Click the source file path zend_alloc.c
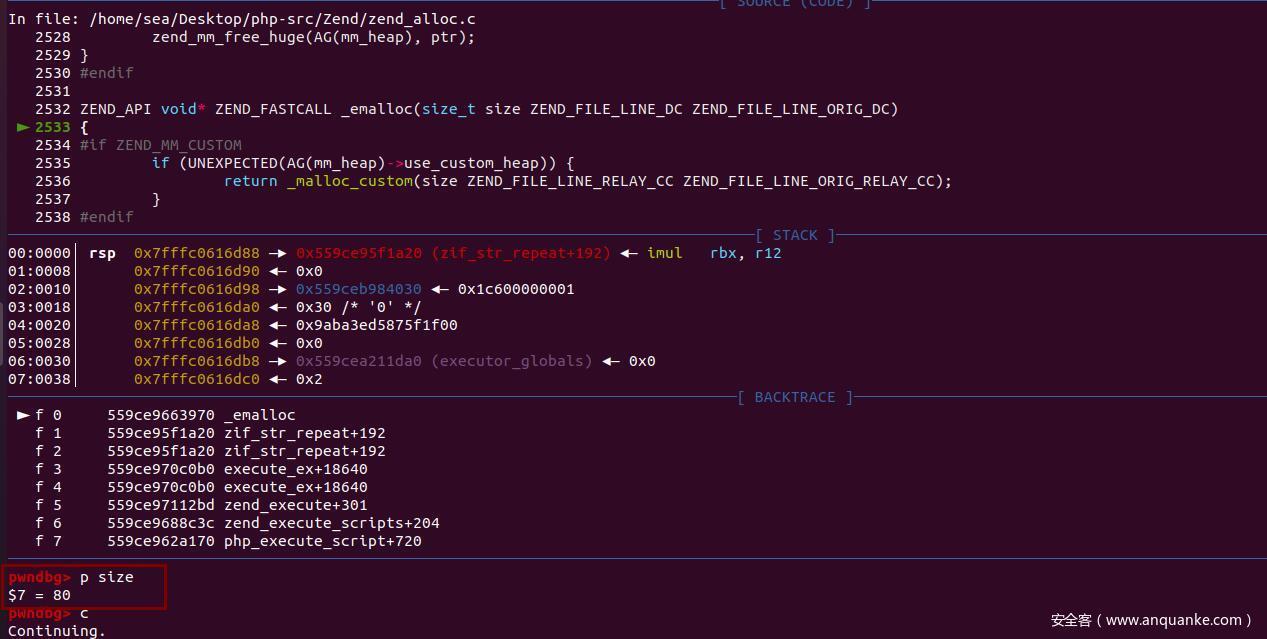Screen dimensions: 1267x639 (284, 19)
